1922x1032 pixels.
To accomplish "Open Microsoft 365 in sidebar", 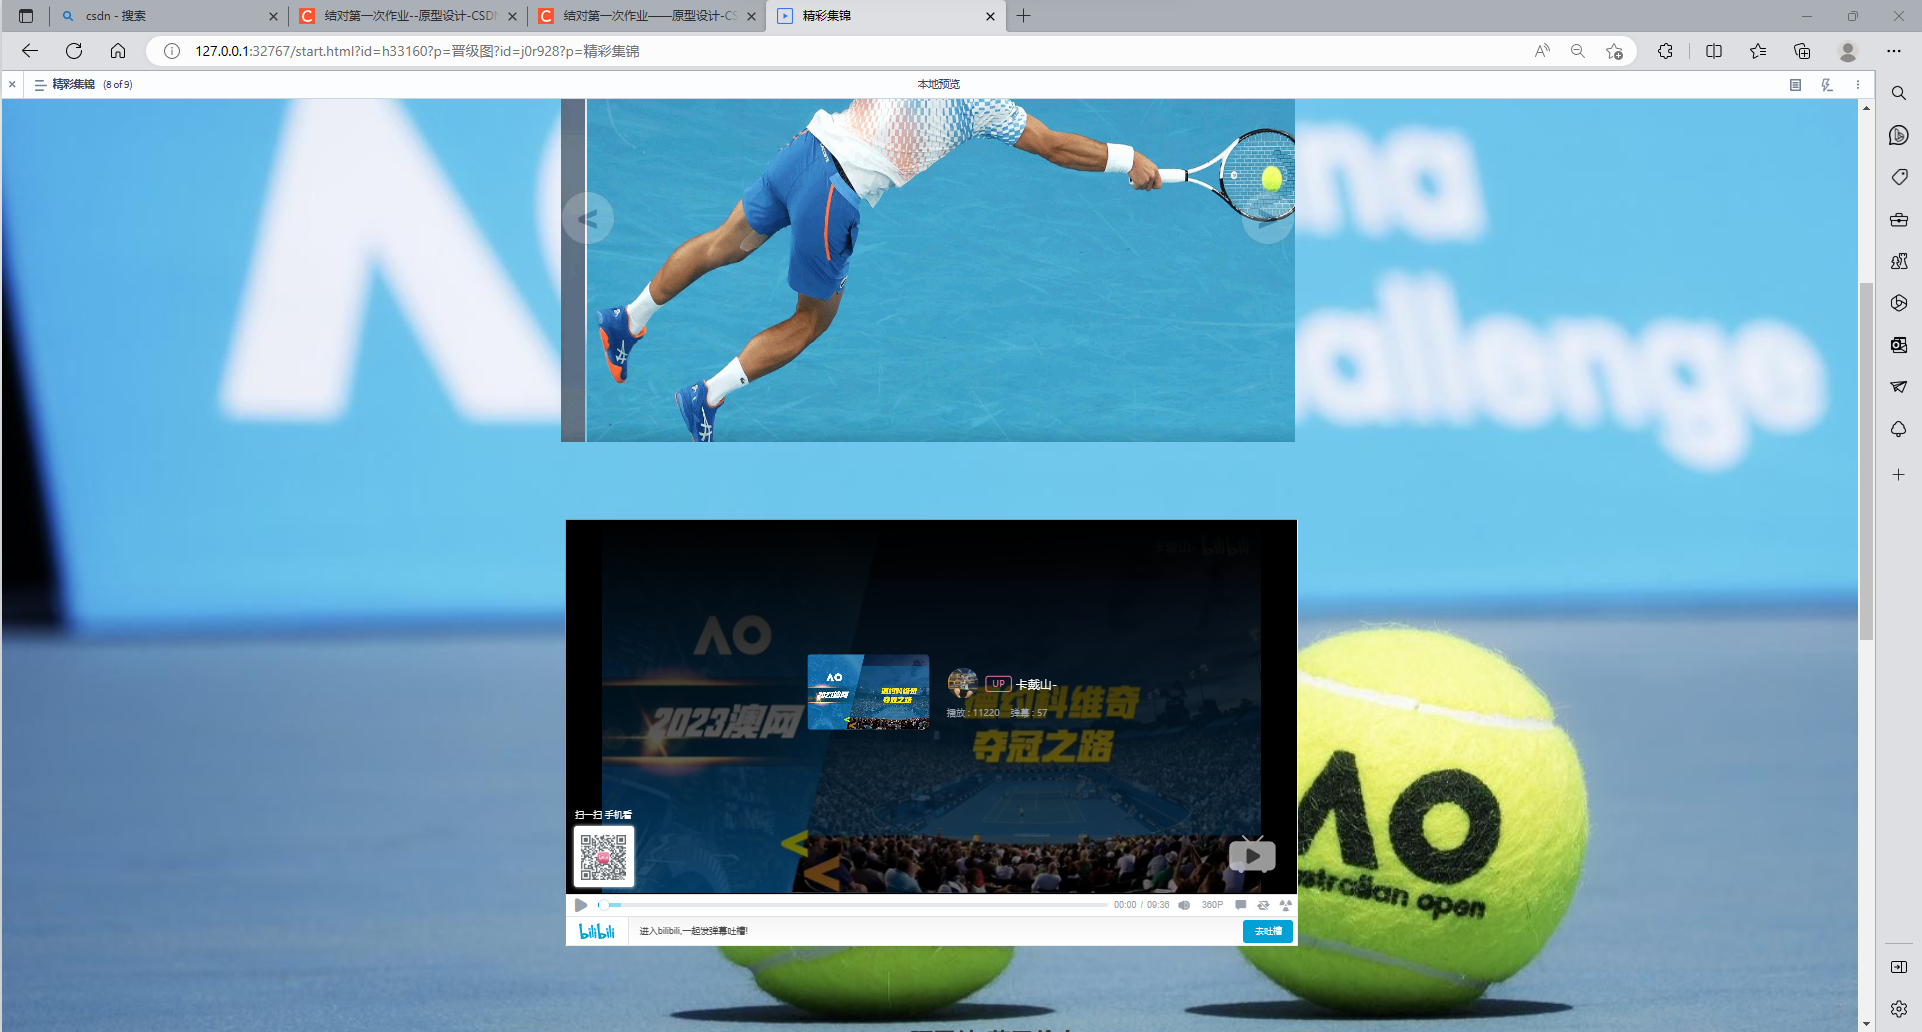I will (1899, 303).
